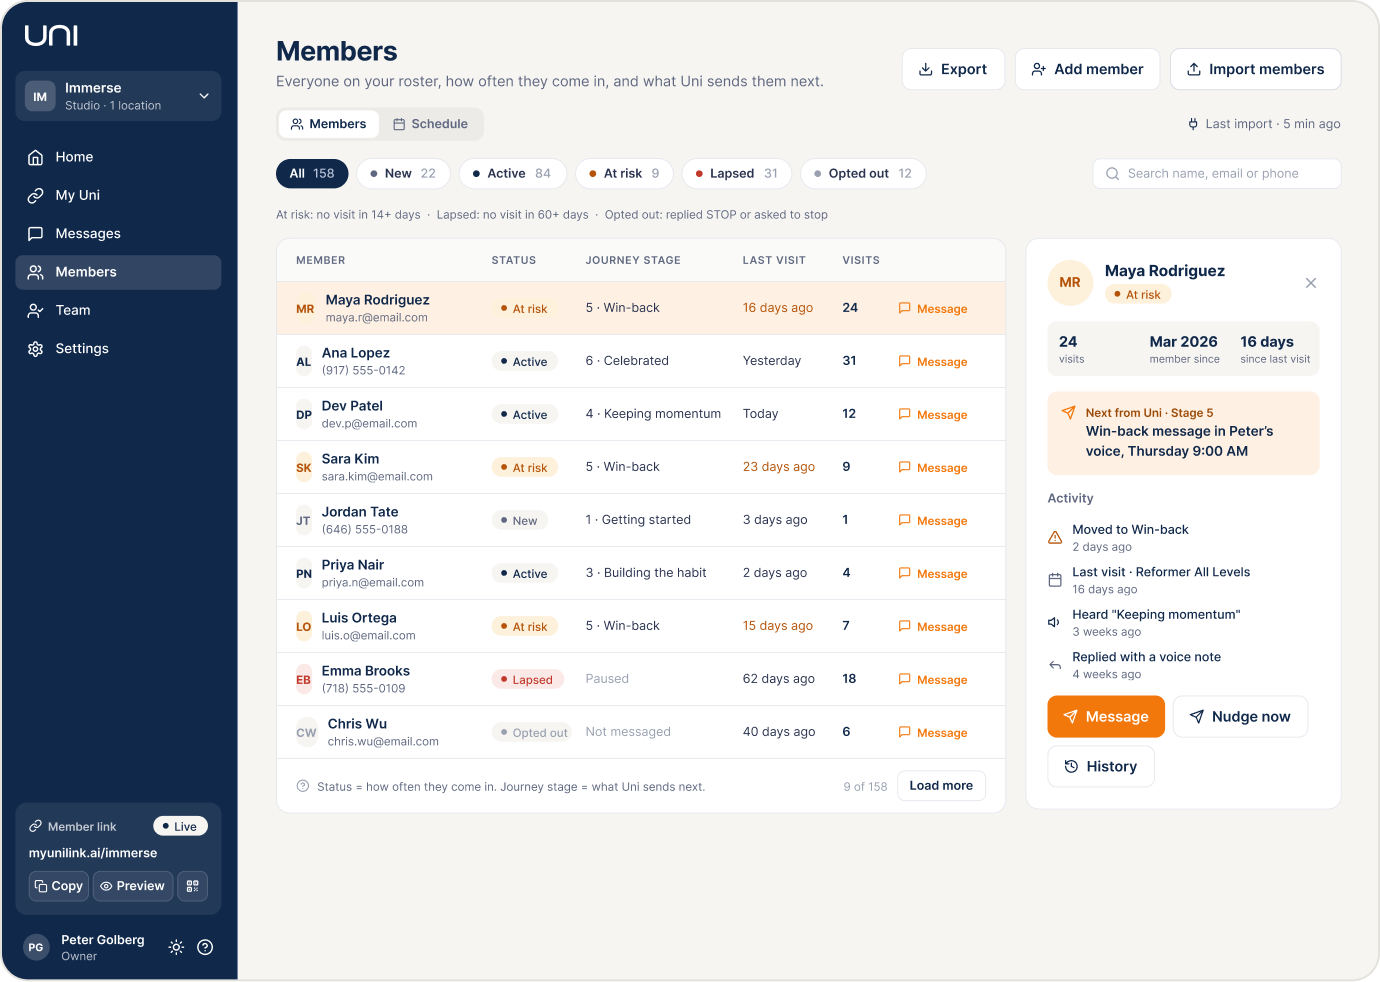Image resolution: width=1380 pixels, height=982 pixels.
Task: Click Import members button
Action: click(x=1255, y=69)
